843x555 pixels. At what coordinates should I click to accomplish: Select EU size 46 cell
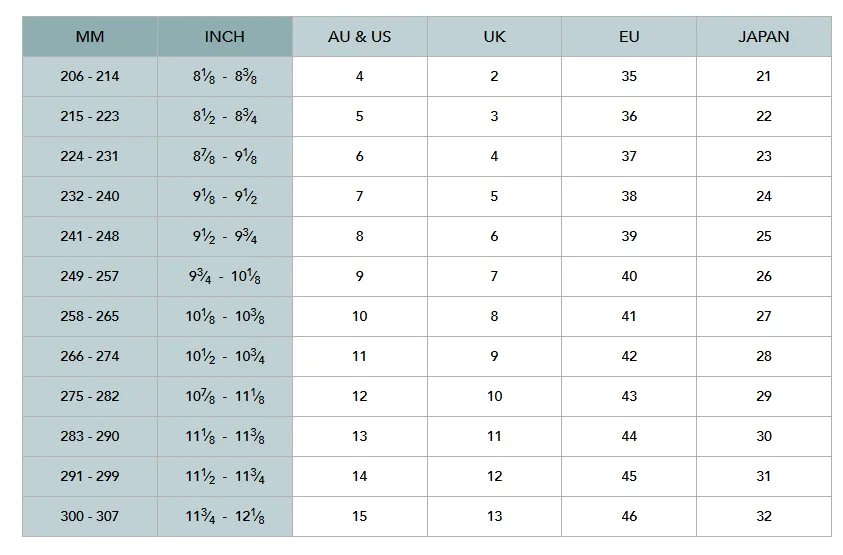(629, 516)
